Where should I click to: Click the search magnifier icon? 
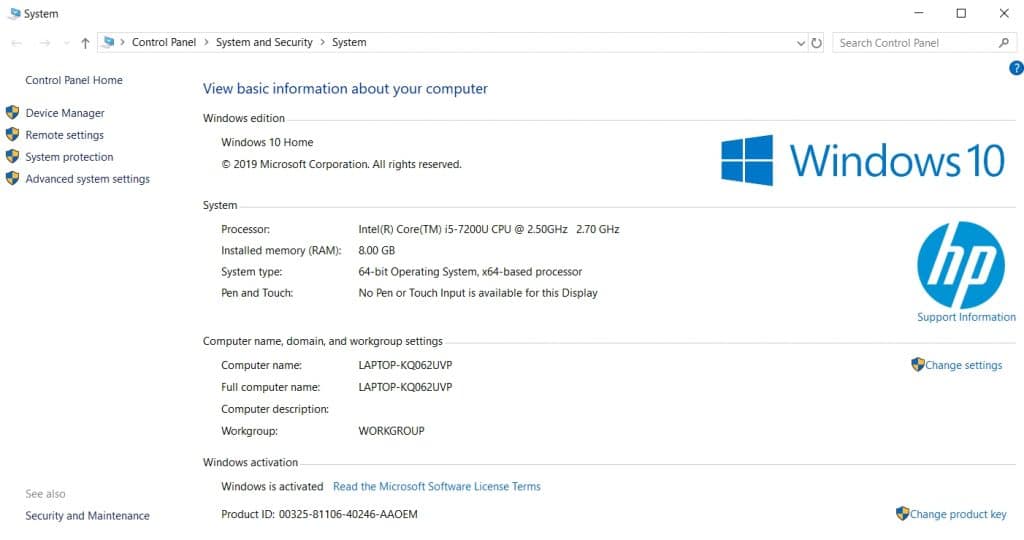pos(1004,43)
